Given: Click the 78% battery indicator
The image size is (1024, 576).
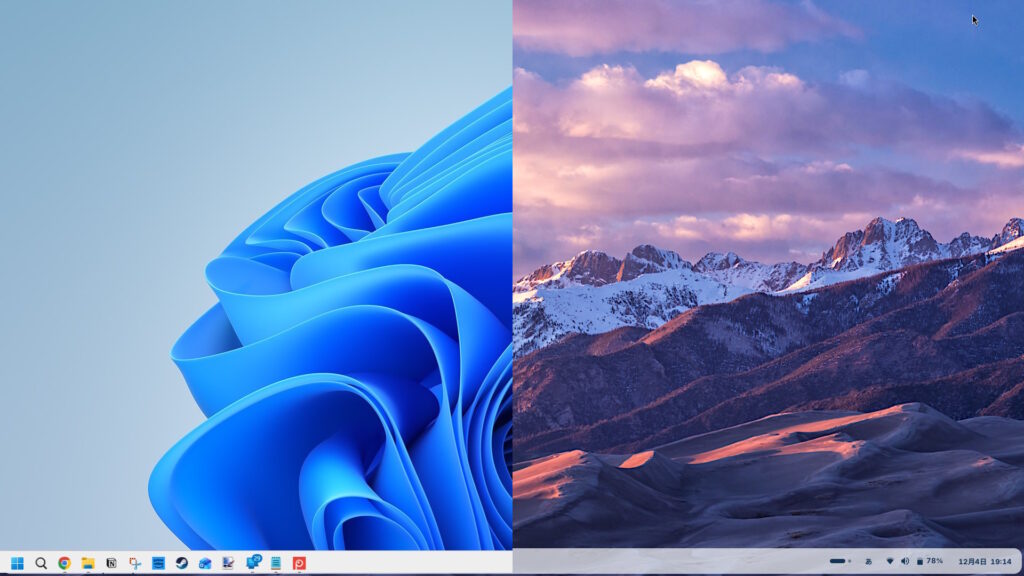Looking at the screenshot, I should tap(930, 561).
